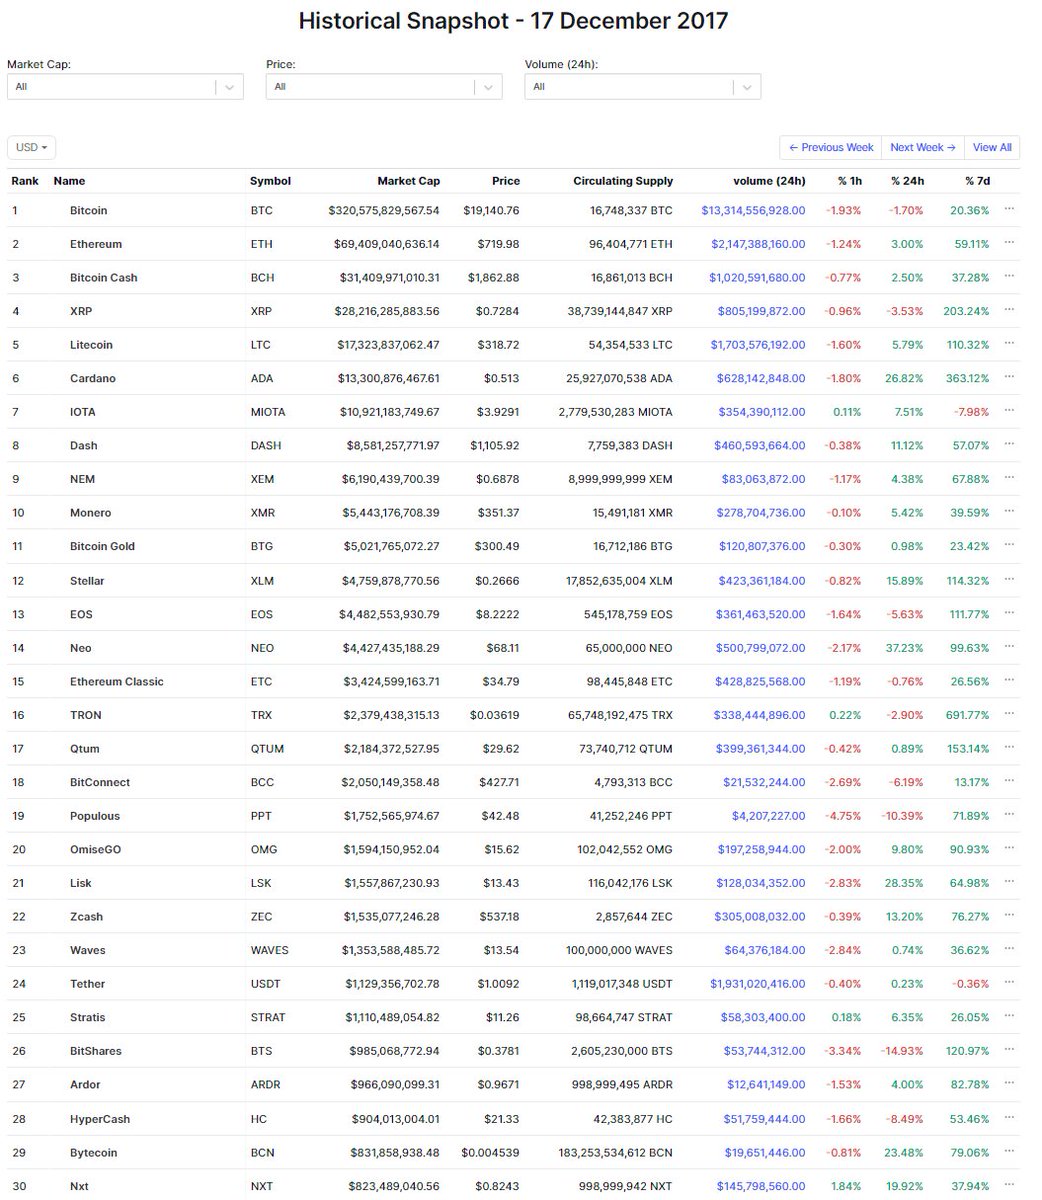1042x1200 pixels.
Task: Open the ellipsis menu for Zcash row
Action: pyautogui.click(x=1009, y=915)
